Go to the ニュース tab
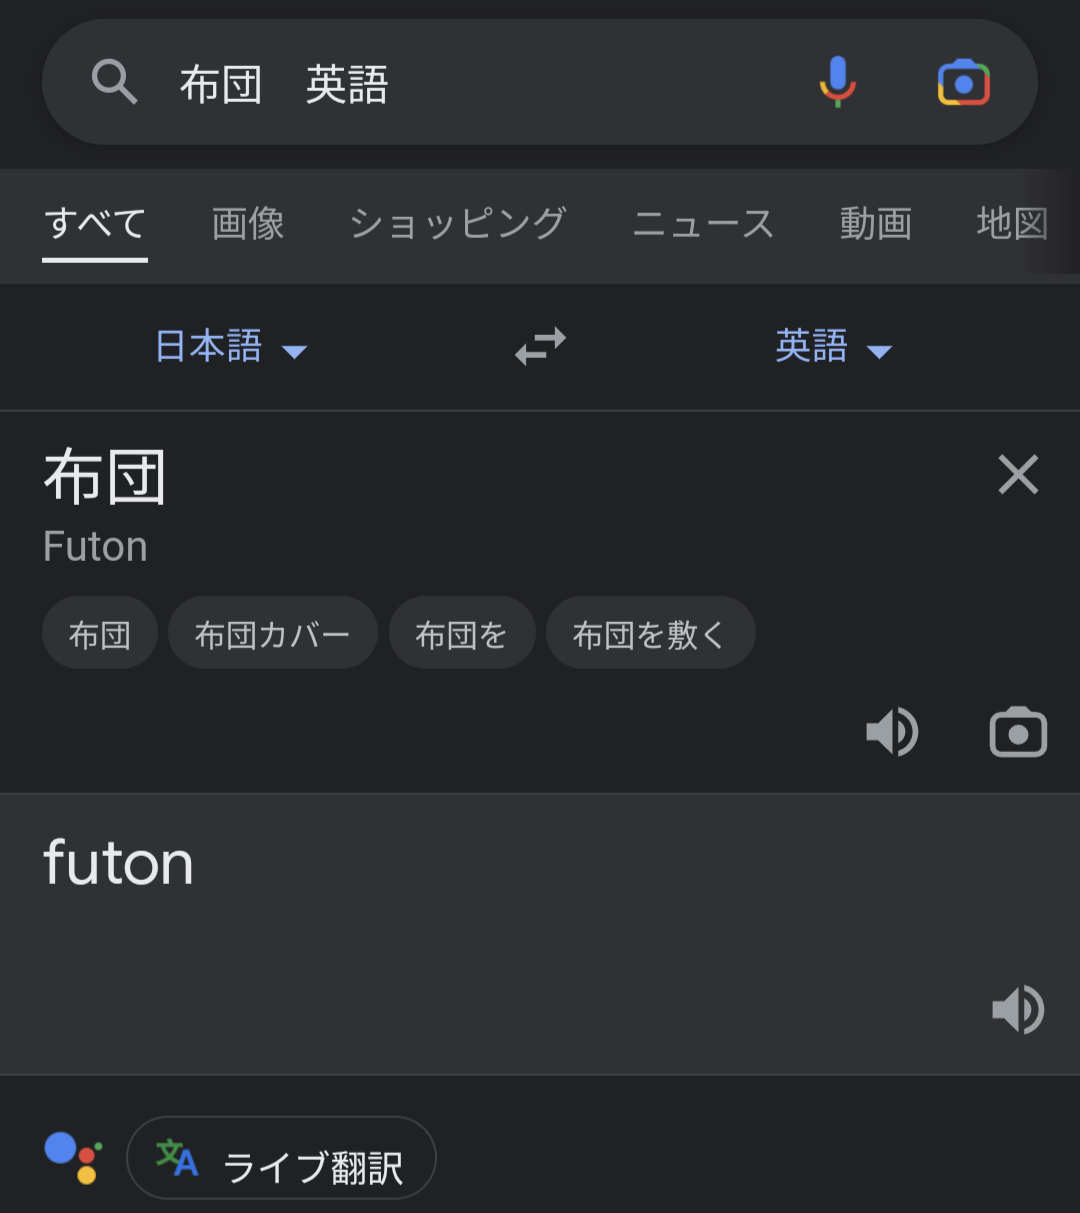This screenshot has height=1213, width=1080. (x=703, y=223)
